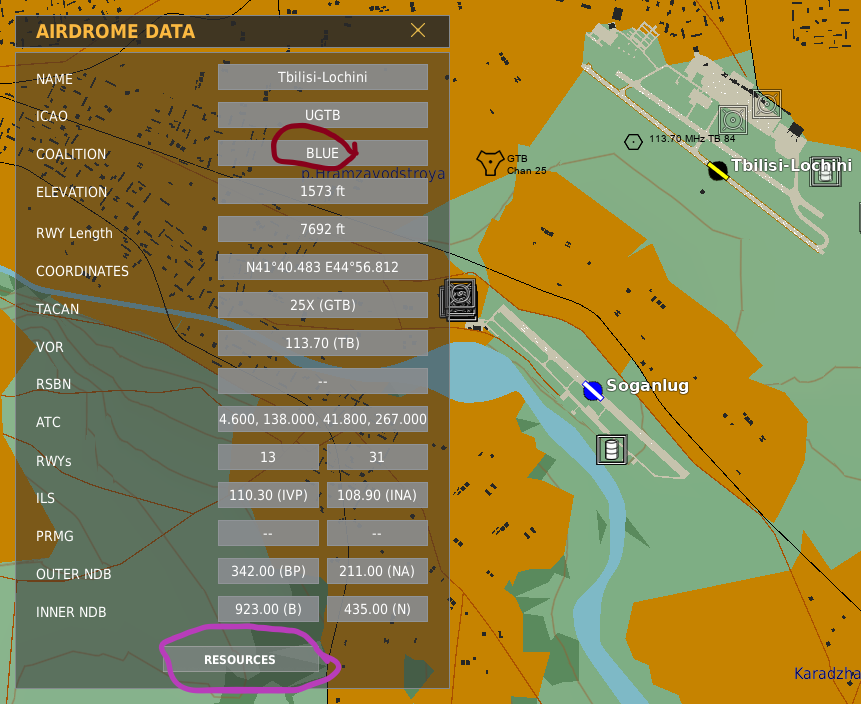Select runway 13 in RWYs row
Viewport: 861px width, 704px height.
[x=268, y=457]
